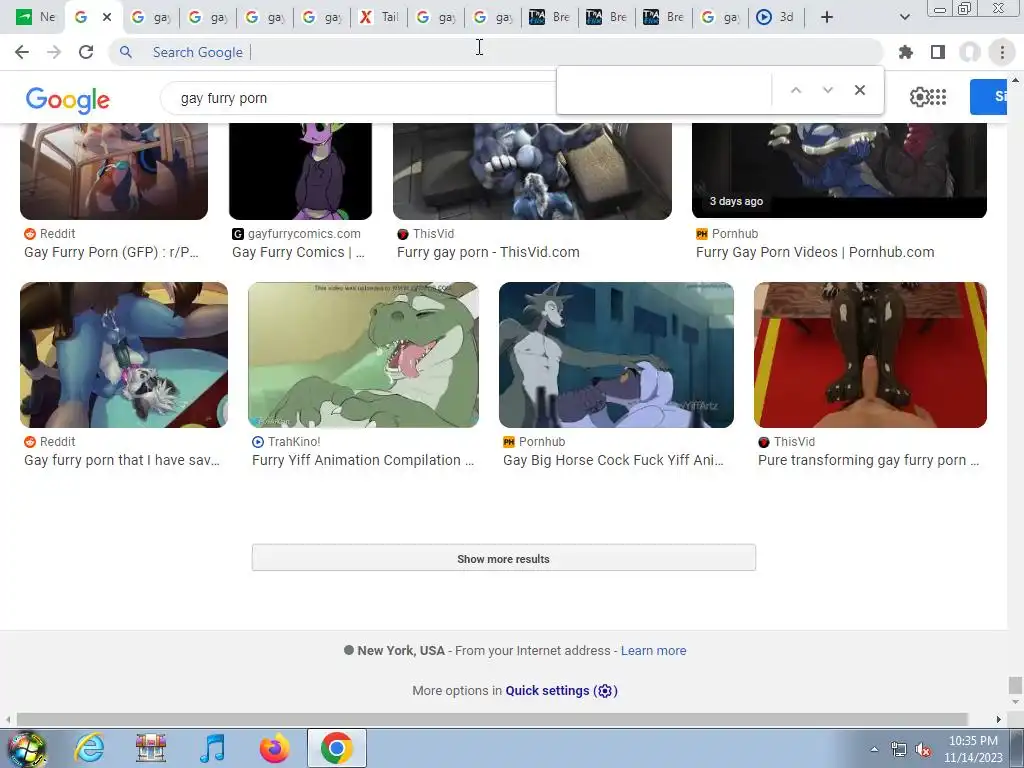Click the vertical scrollbar thumb
The height and width of the screenshot is (768, 1024).
pos(1015,685)
